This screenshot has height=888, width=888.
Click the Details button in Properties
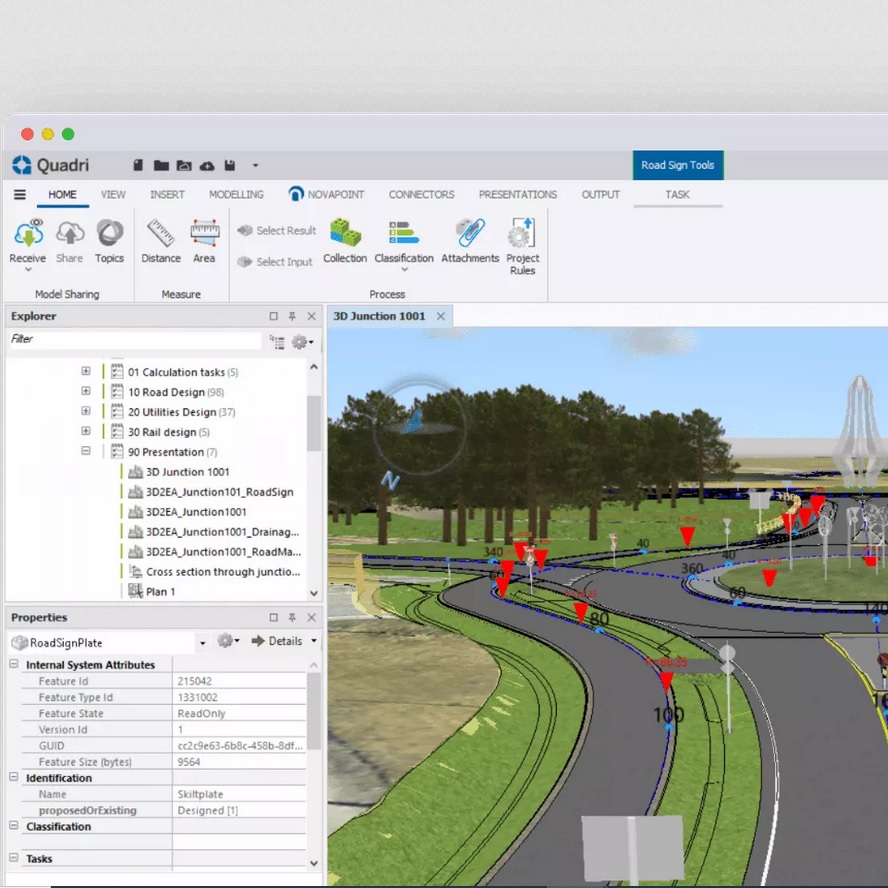click(x=277, y=641)
